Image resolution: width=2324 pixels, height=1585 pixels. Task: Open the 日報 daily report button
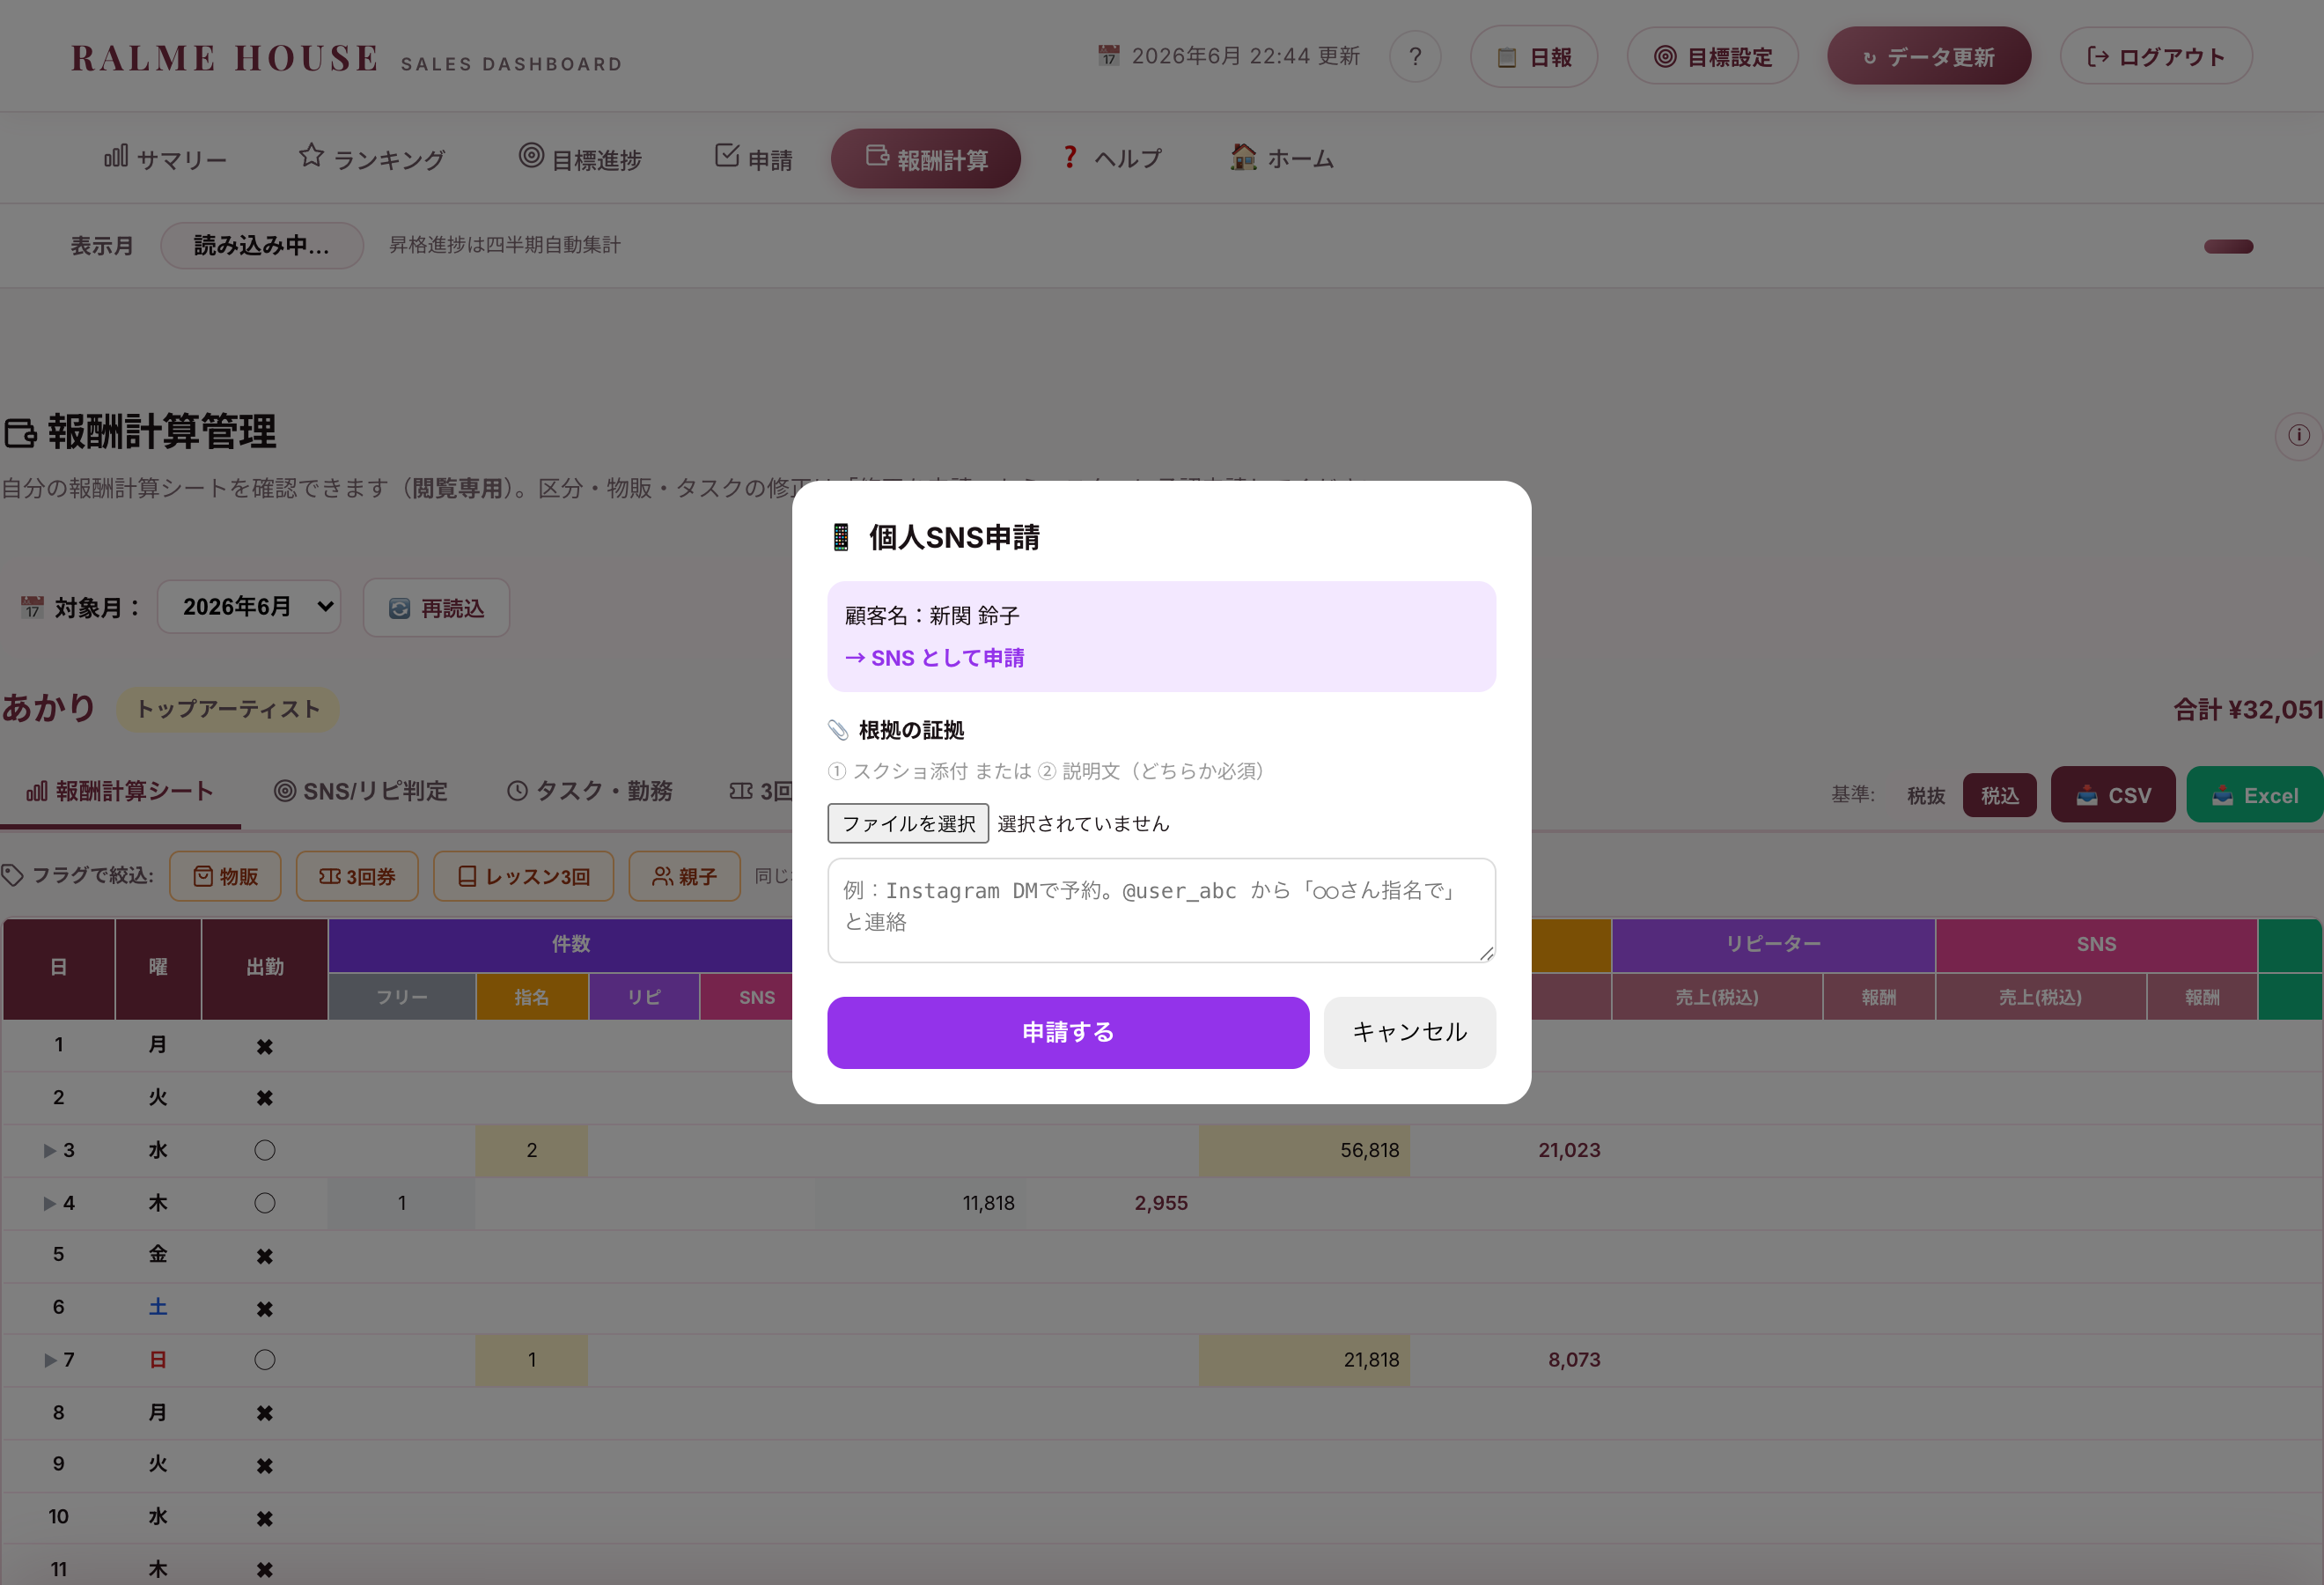[x=1533, y=57]
